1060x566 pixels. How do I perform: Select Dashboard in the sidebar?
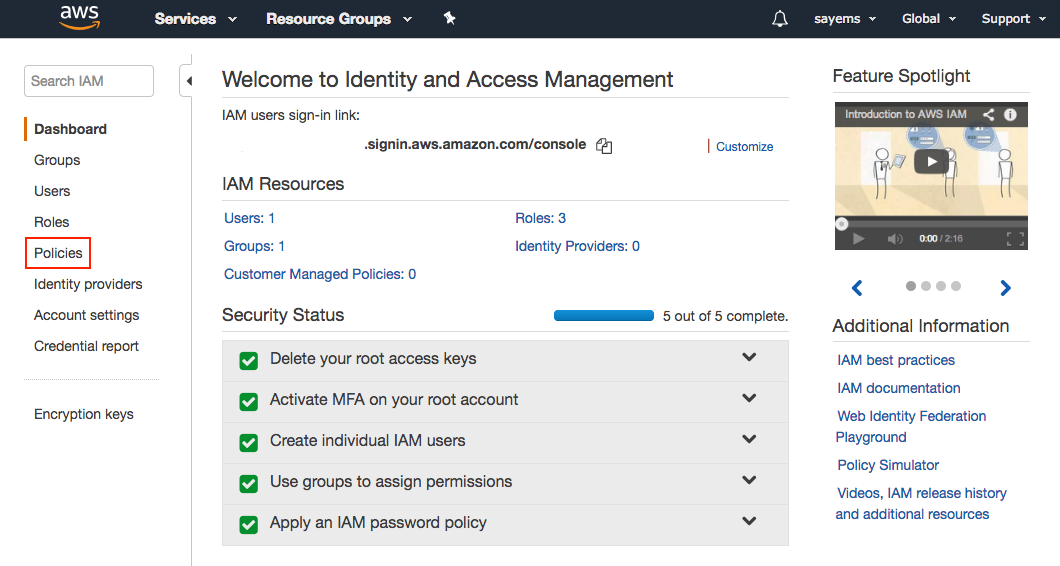[70, 129]
